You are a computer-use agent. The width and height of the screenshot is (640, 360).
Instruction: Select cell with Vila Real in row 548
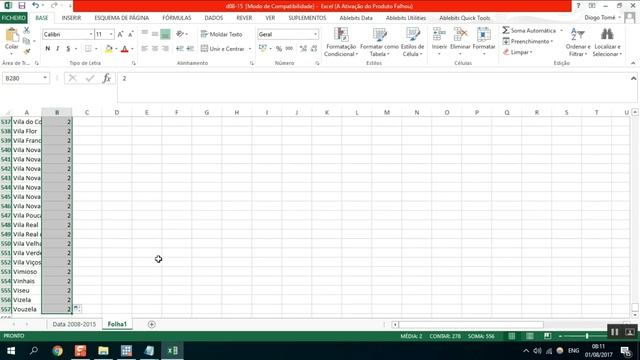27,225
